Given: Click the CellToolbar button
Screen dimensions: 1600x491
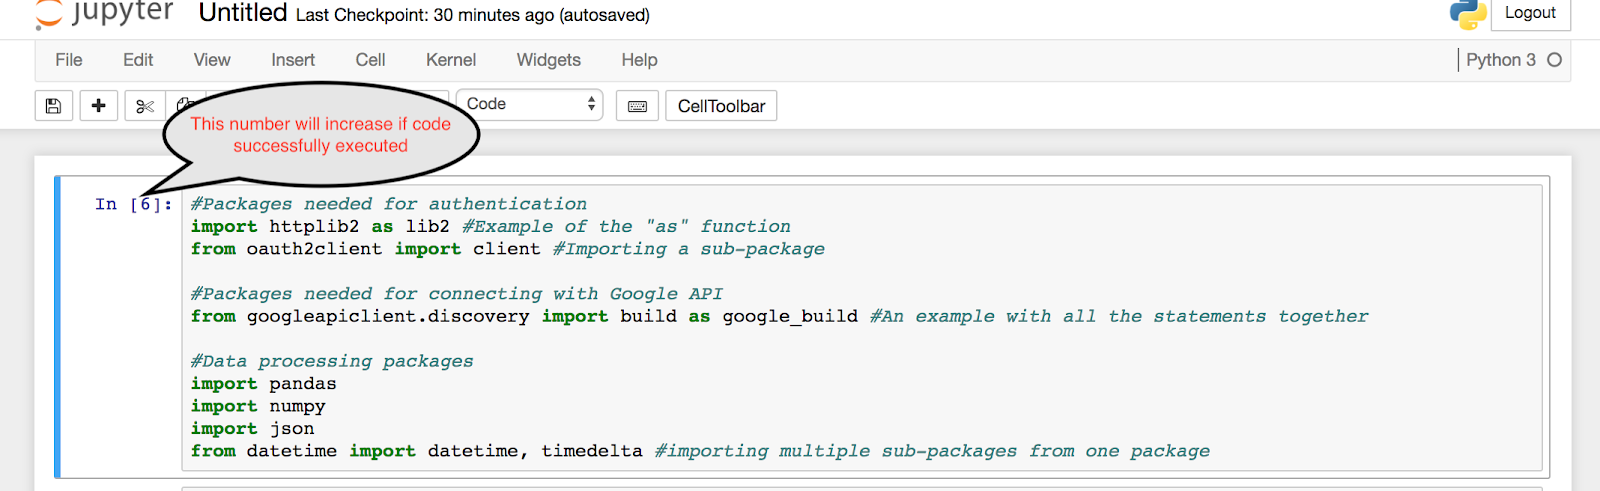Looking at the screenshot, I should (721, 106).
